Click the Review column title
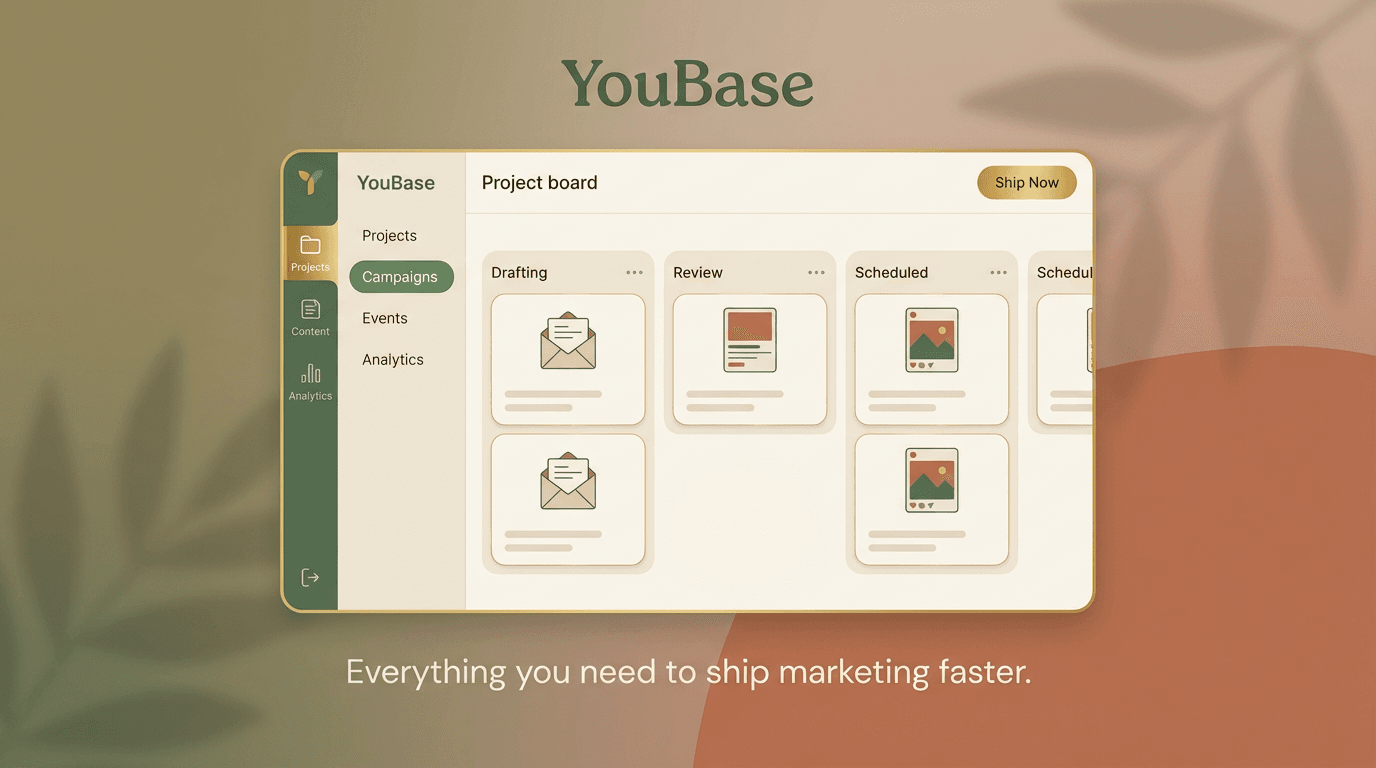Image resolution: width=1376 pixels, height=768 pixels. pos(698,272)
